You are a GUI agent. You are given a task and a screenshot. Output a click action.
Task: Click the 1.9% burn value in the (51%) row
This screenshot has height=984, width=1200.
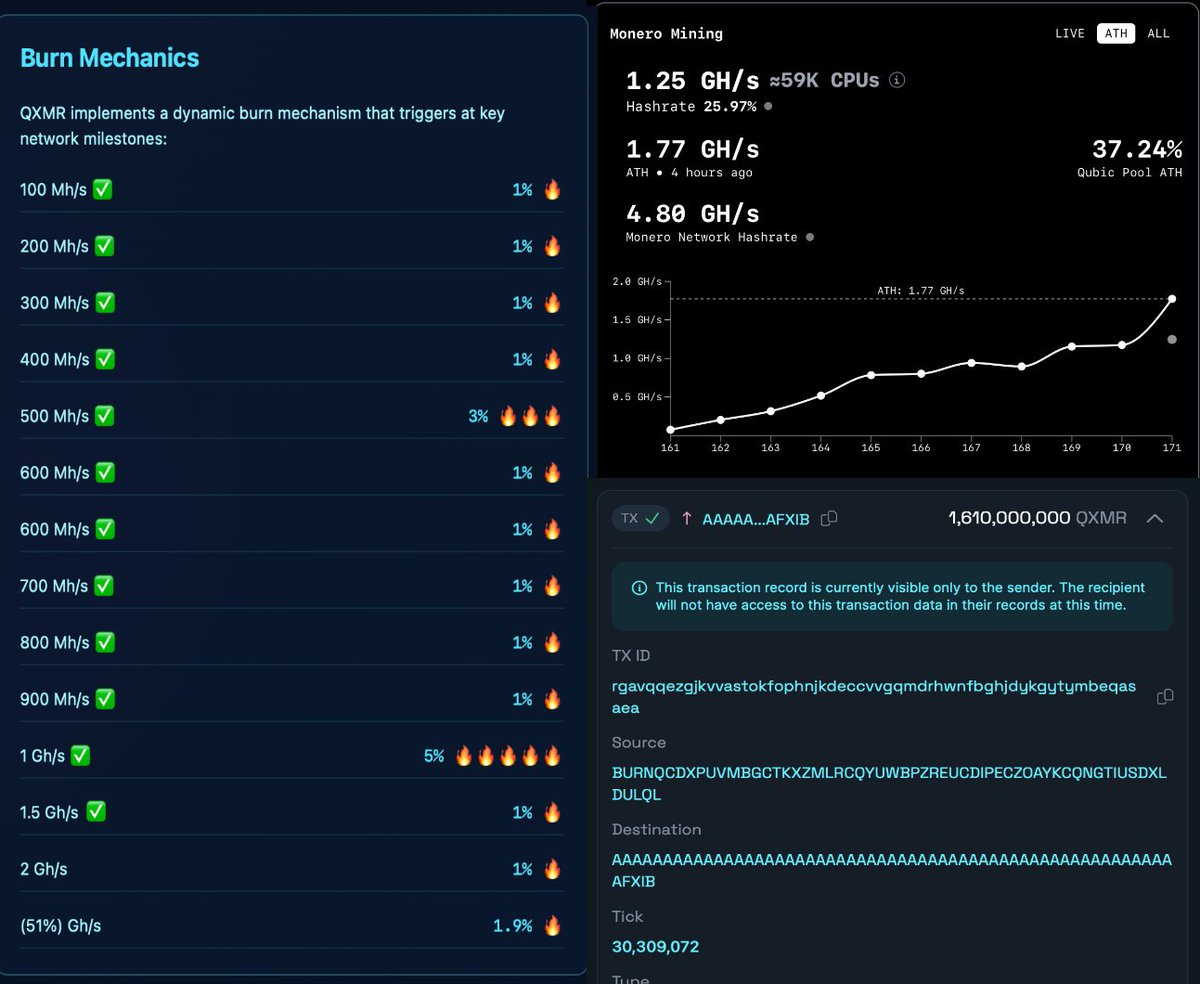[x=512, y=926]
